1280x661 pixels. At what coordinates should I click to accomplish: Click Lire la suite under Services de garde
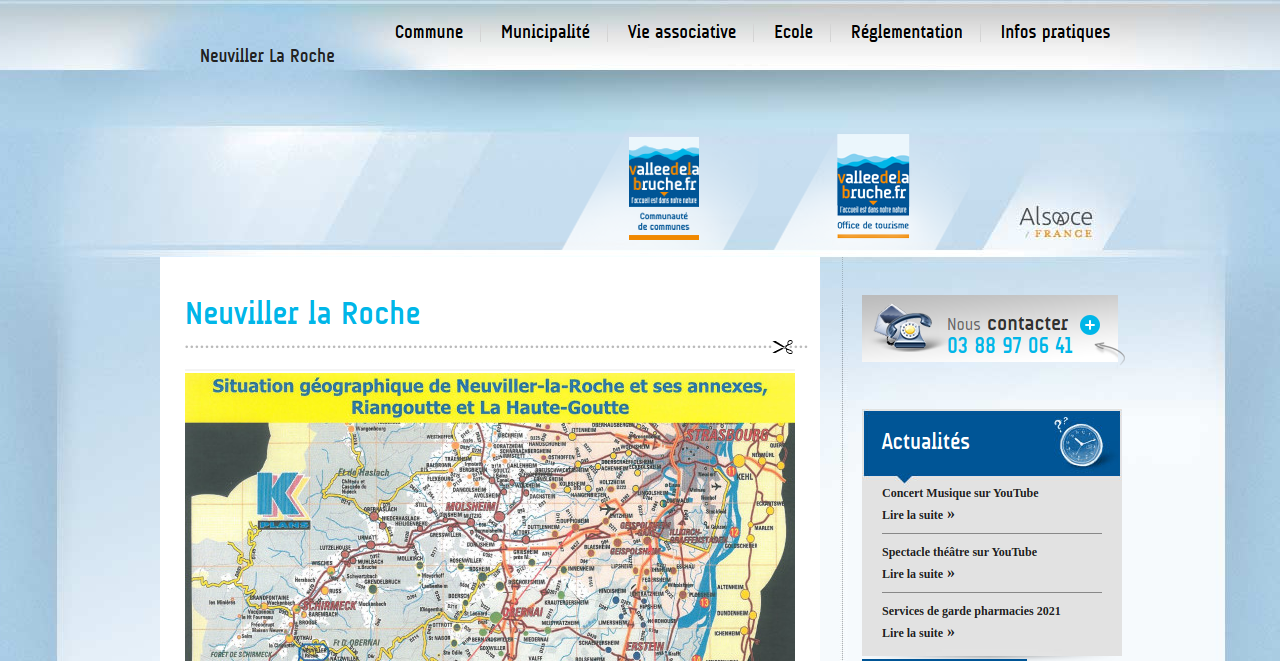coord(918,633)
